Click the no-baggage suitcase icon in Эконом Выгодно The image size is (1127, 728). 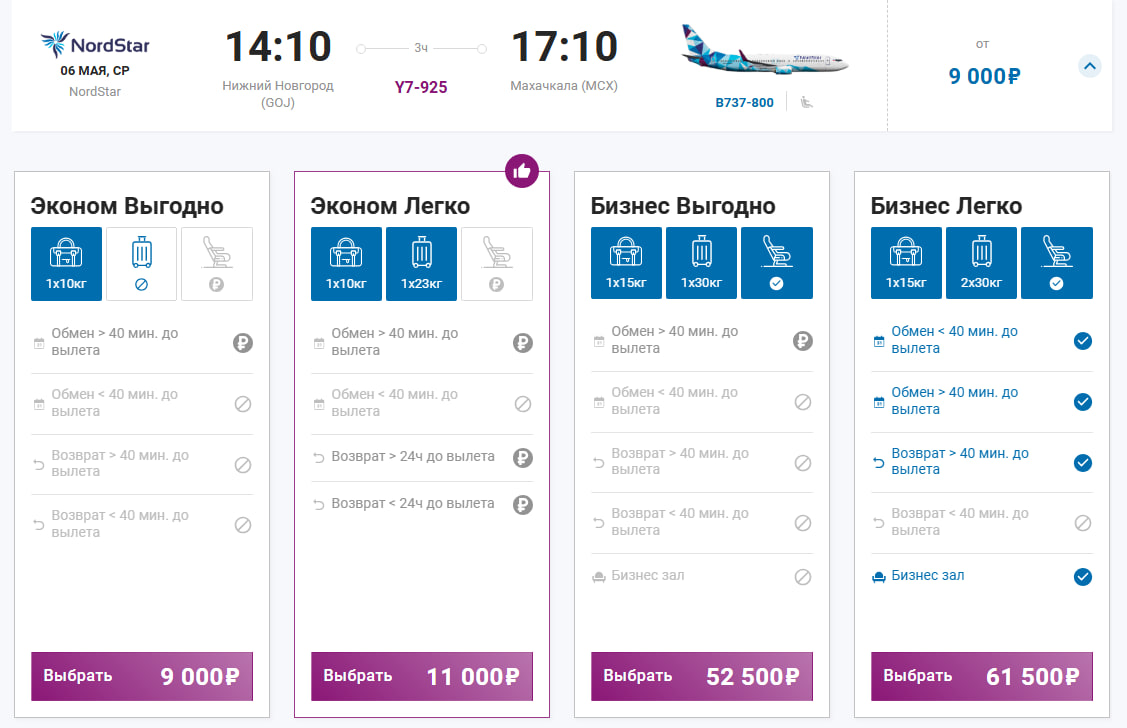(x=141, y=263)
